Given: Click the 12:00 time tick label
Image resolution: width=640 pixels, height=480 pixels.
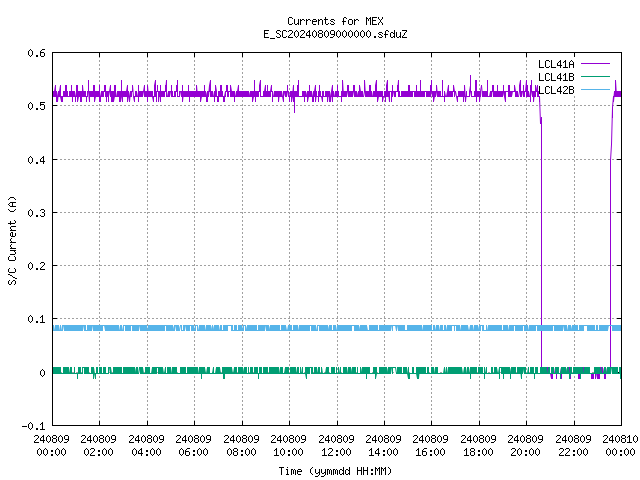Looking at the screenshot, I should 336,452.
